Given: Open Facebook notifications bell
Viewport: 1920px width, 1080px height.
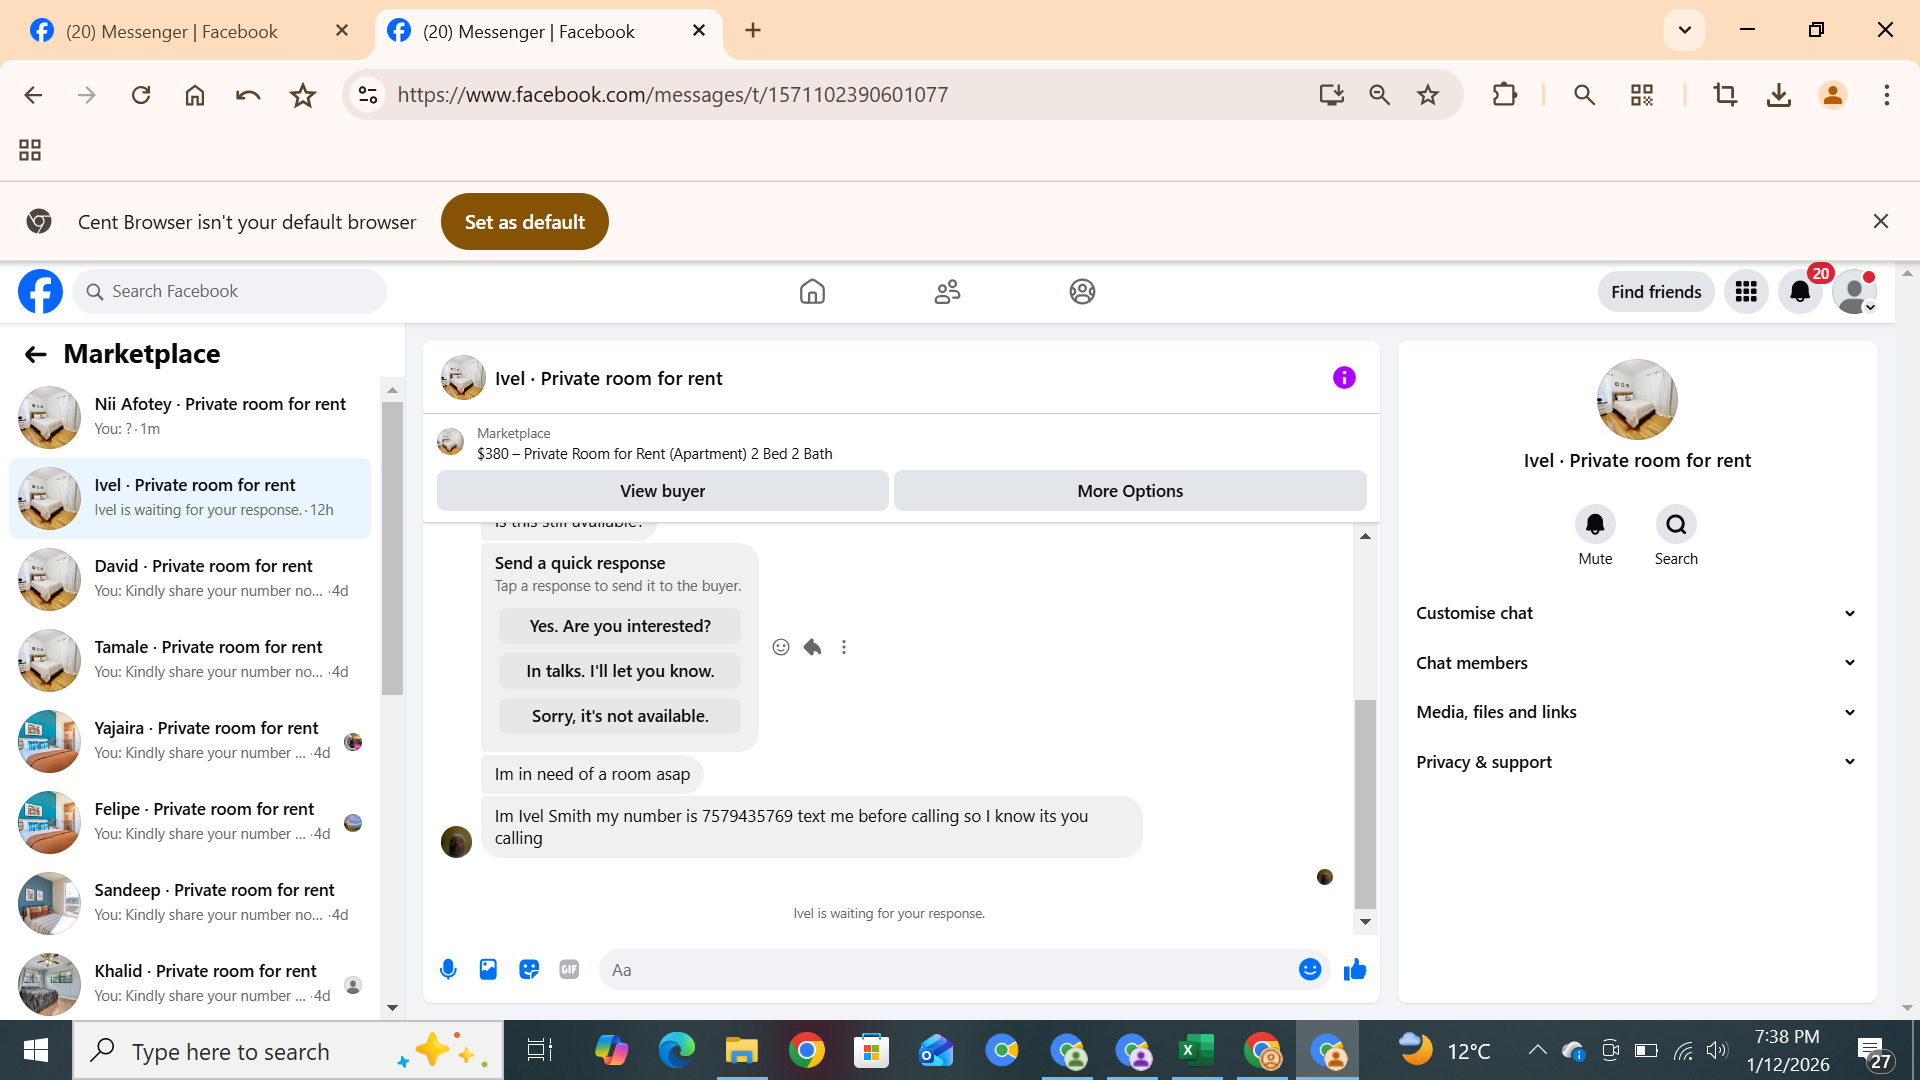Looking at the screenshot, I should [1800, 291].
